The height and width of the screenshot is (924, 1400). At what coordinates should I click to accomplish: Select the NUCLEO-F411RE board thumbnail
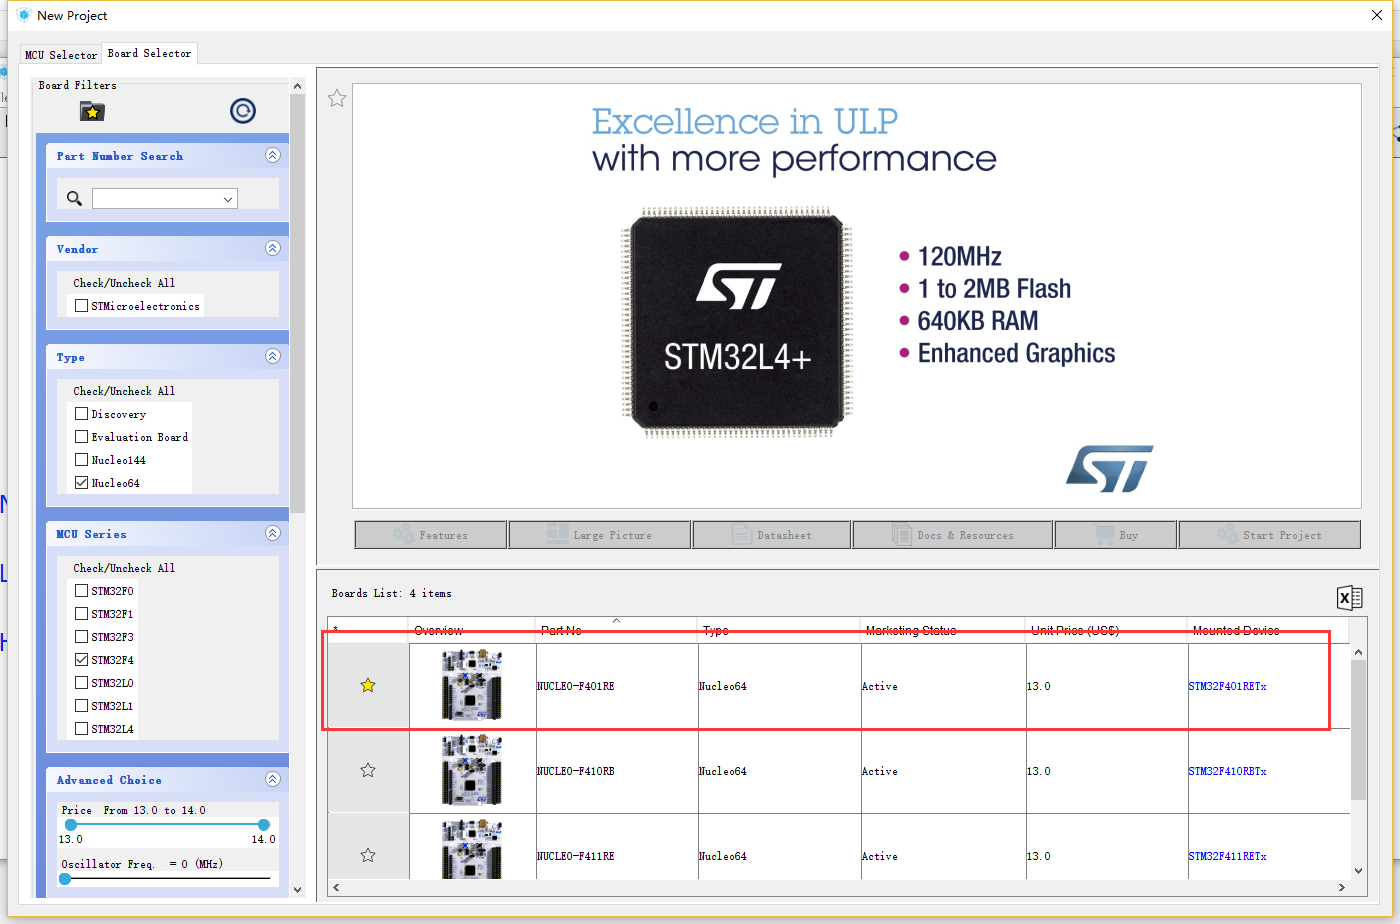pyautogui.click(x=472, y=848)
